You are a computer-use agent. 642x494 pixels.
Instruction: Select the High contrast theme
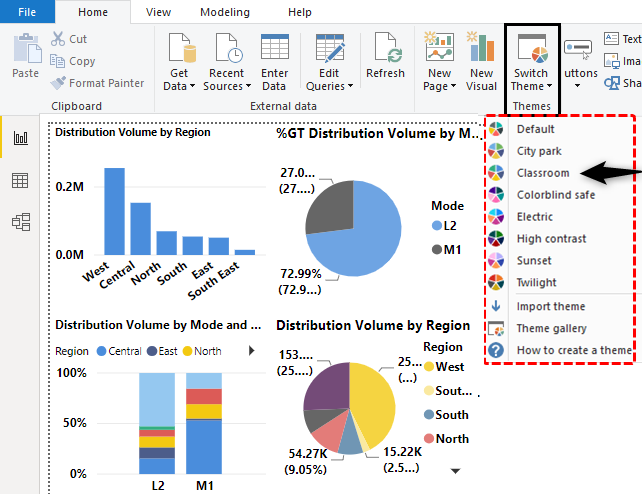coord(551,239)
